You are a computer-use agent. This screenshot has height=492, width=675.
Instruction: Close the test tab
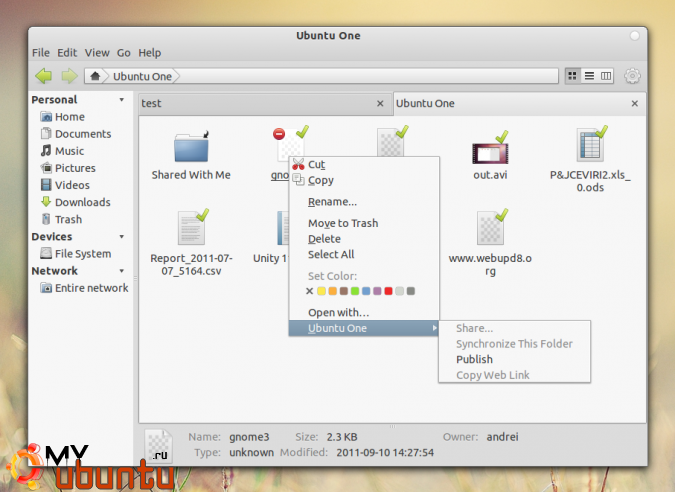(380, 104)
